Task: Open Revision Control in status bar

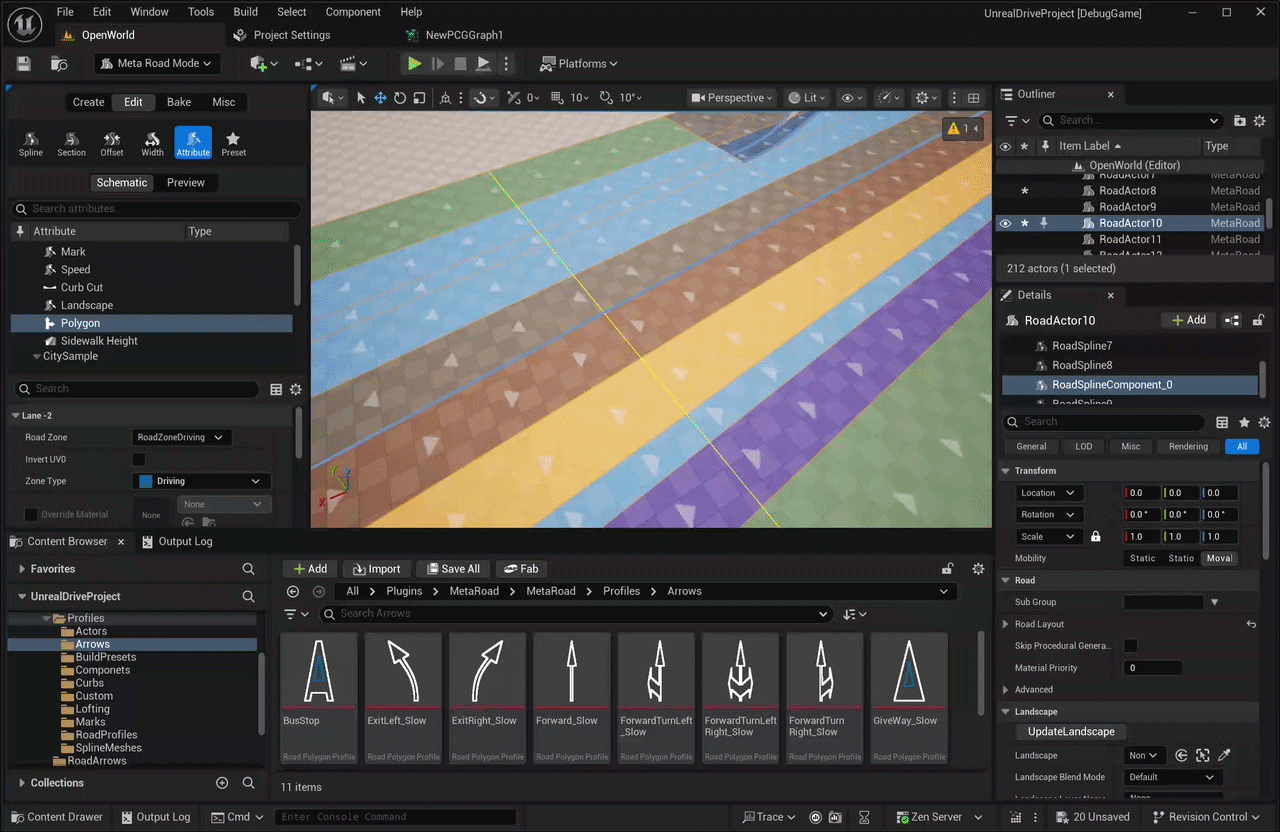Action: [1208, 817]
